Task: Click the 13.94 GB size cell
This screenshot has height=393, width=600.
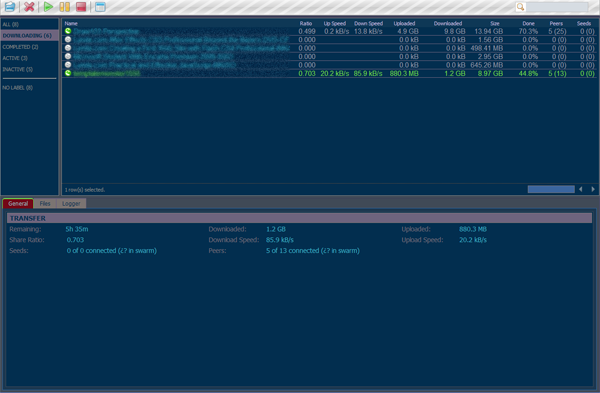Action: click(489, 31)
